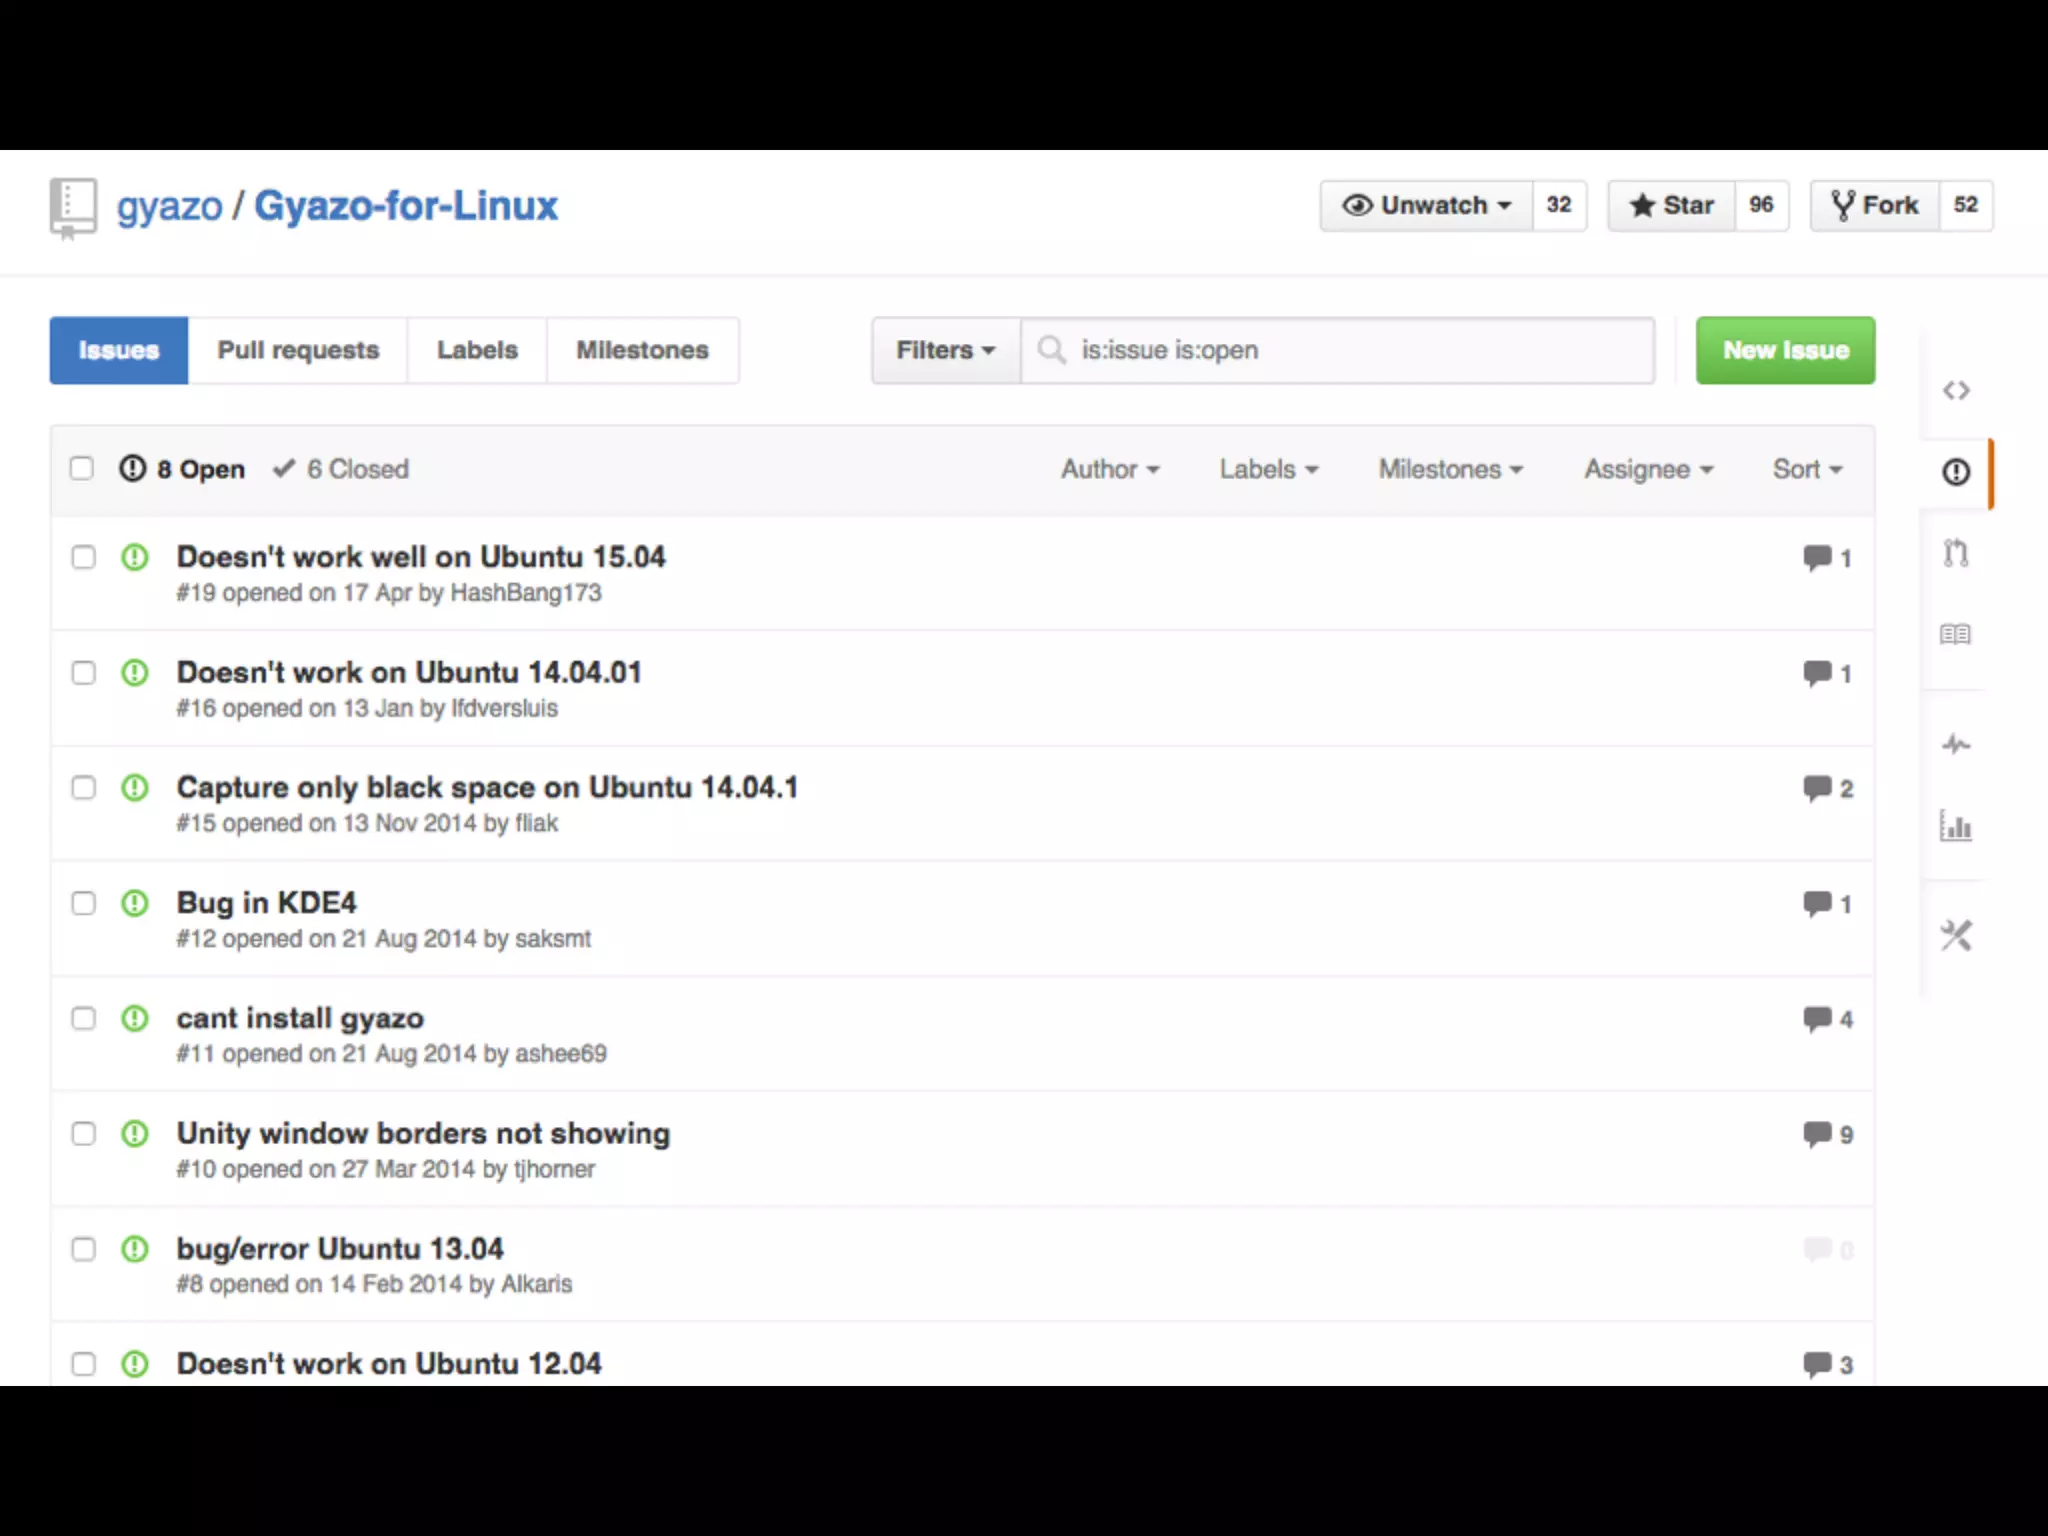2048x1536 pixels.
Task: Open the Wiki book icon
Action: [1955, 634]
